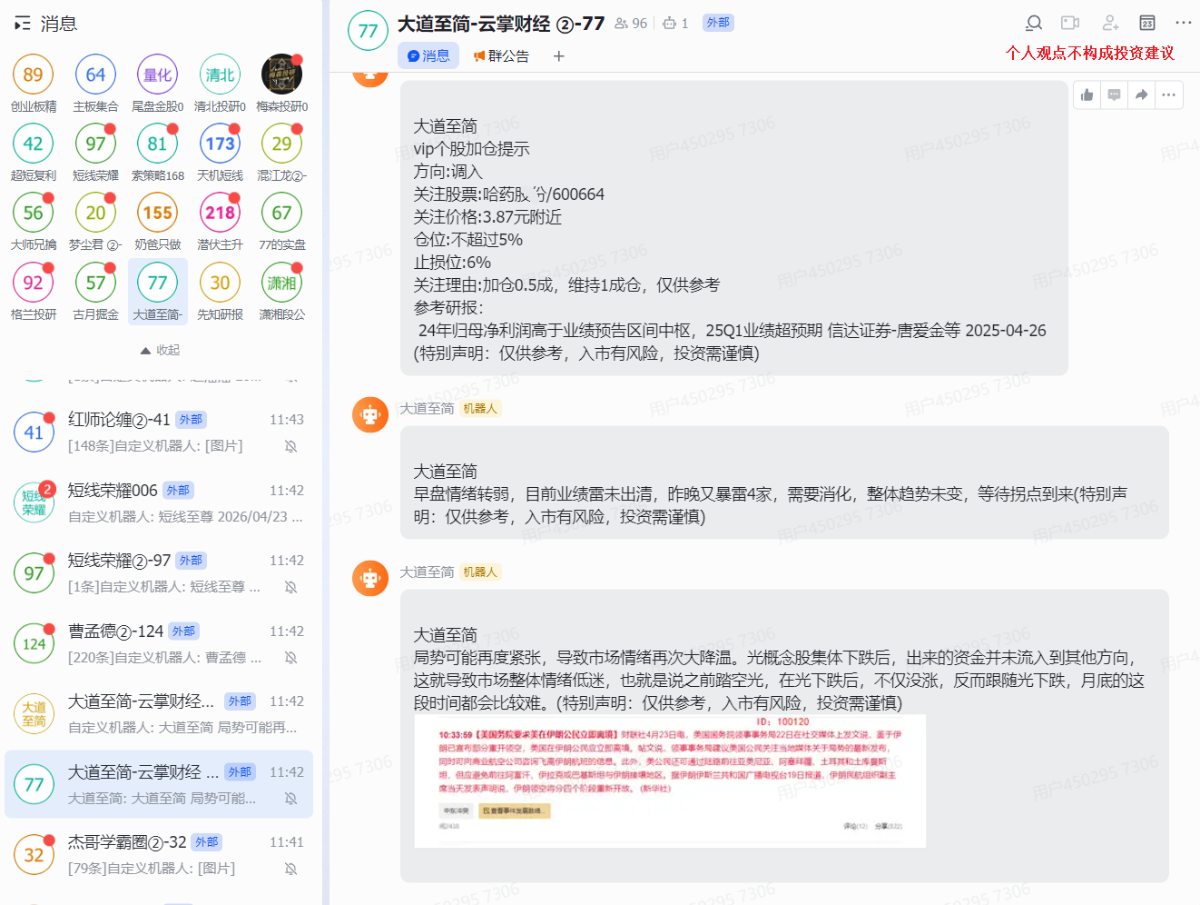1200x905 pixels.
Task: Forward the message using arrow icon
Action: point(1141,95)
